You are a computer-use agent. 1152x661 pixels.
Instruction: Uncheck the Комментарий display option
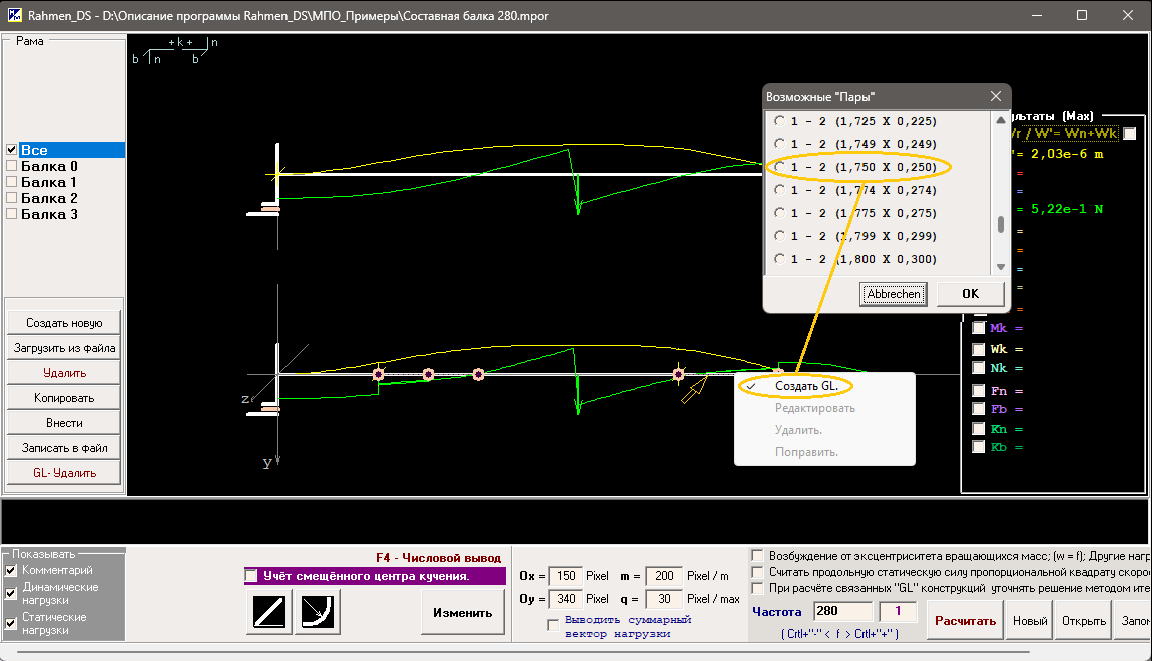click(11, 570)
